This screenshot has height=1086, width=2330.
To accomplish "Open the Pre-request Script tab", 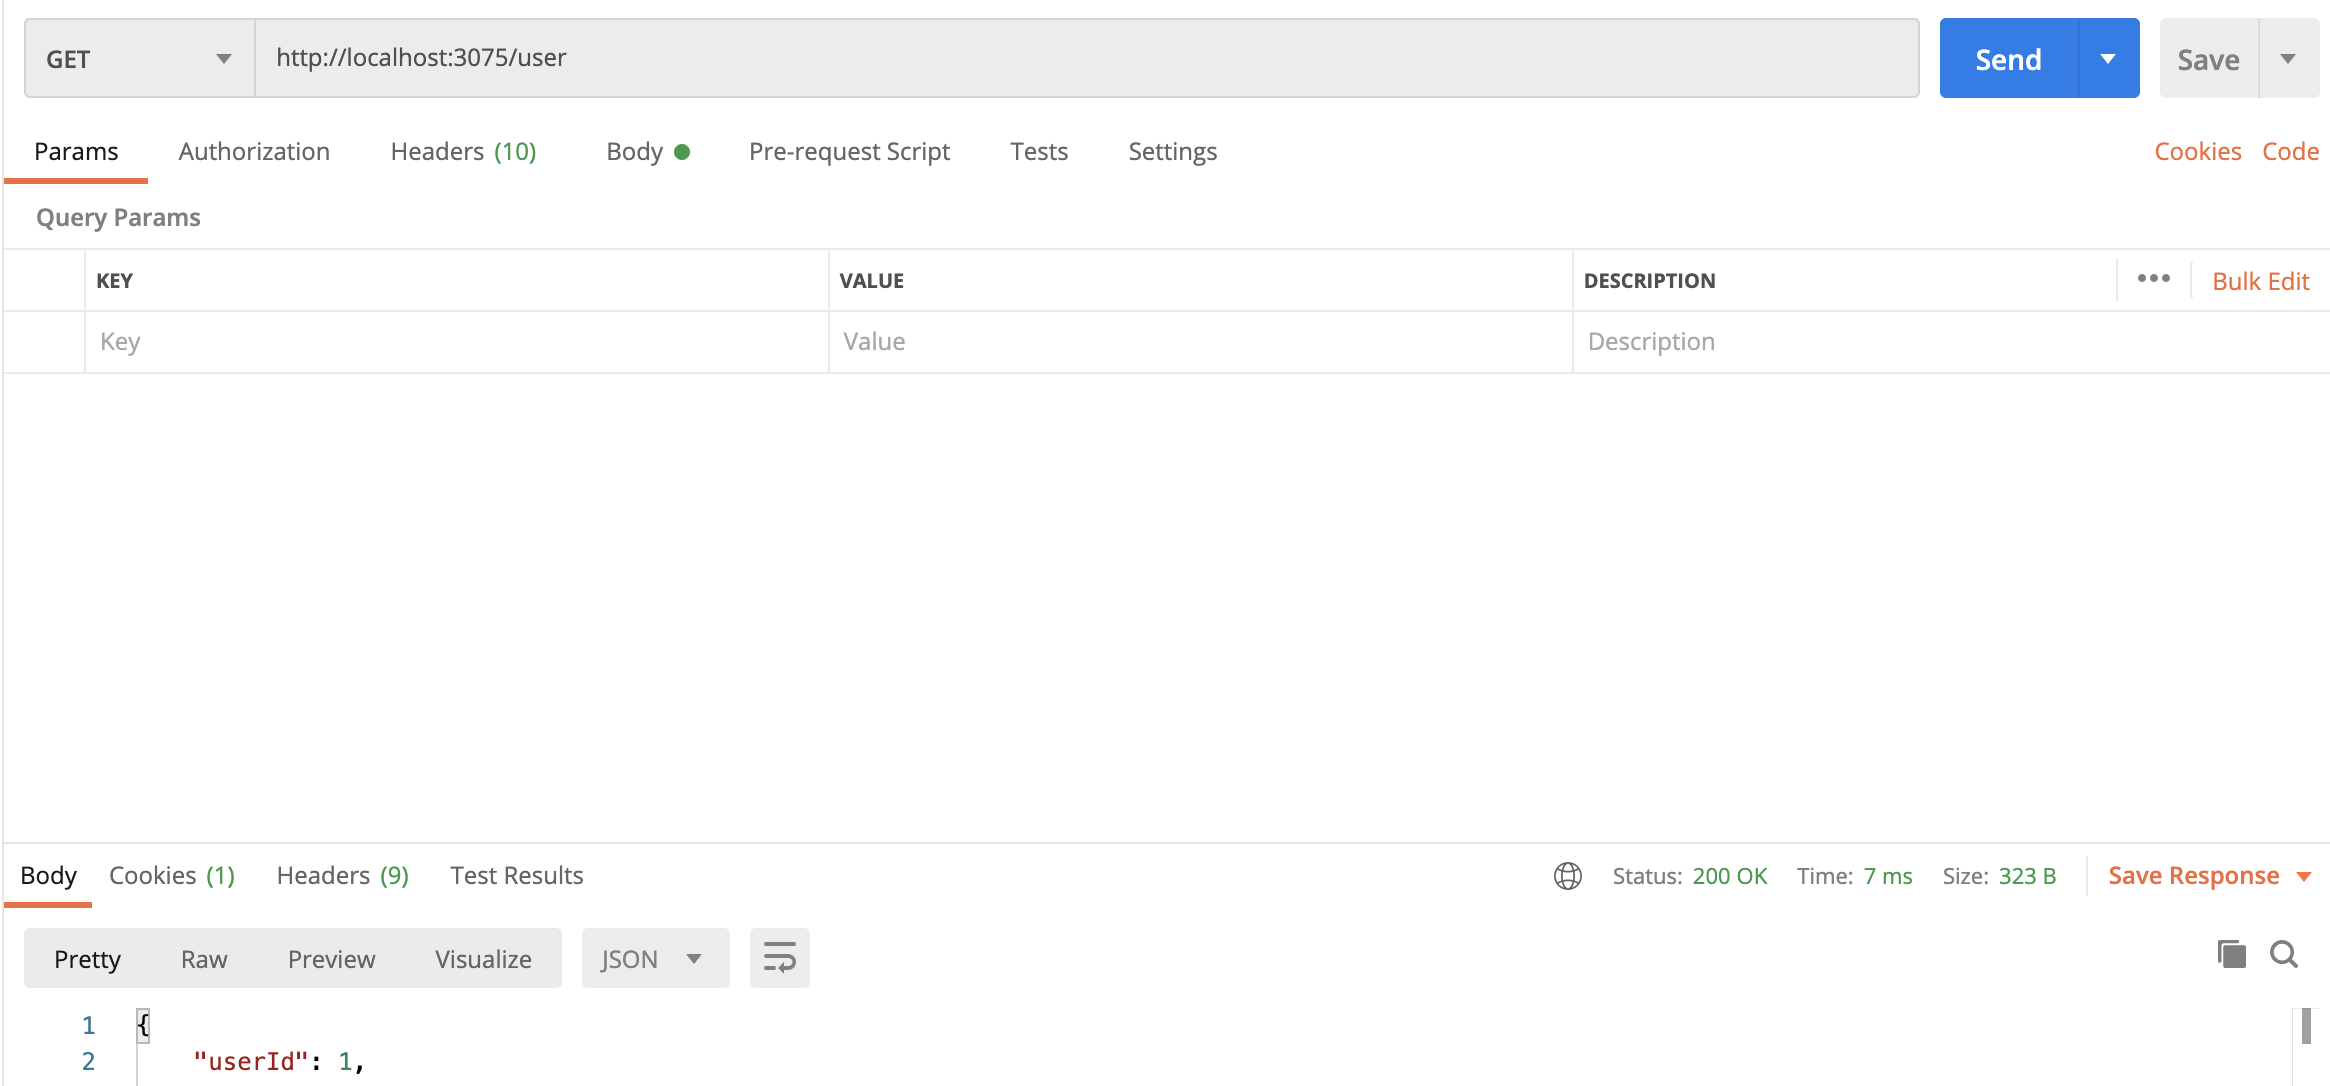I will (x=849, y=151).
